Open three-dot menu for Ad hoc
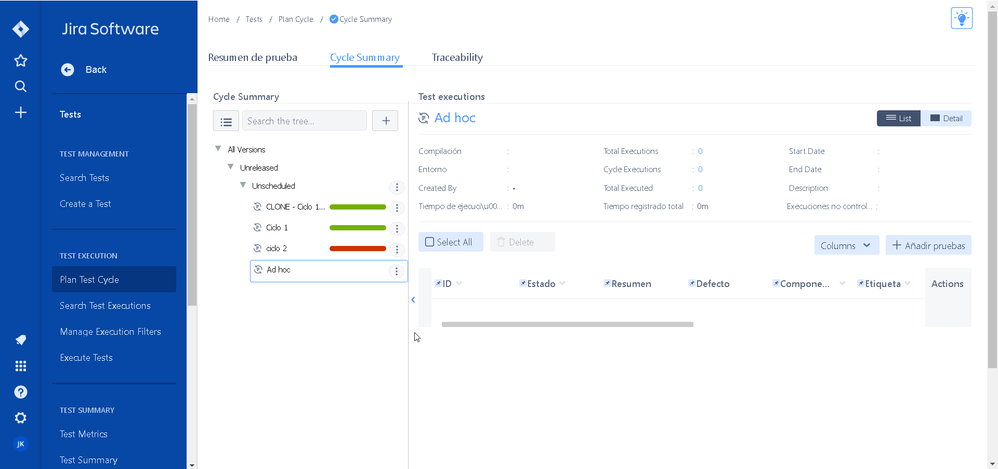Image resolution: width=998 pixels, height=469 pixels. [397, 272]
